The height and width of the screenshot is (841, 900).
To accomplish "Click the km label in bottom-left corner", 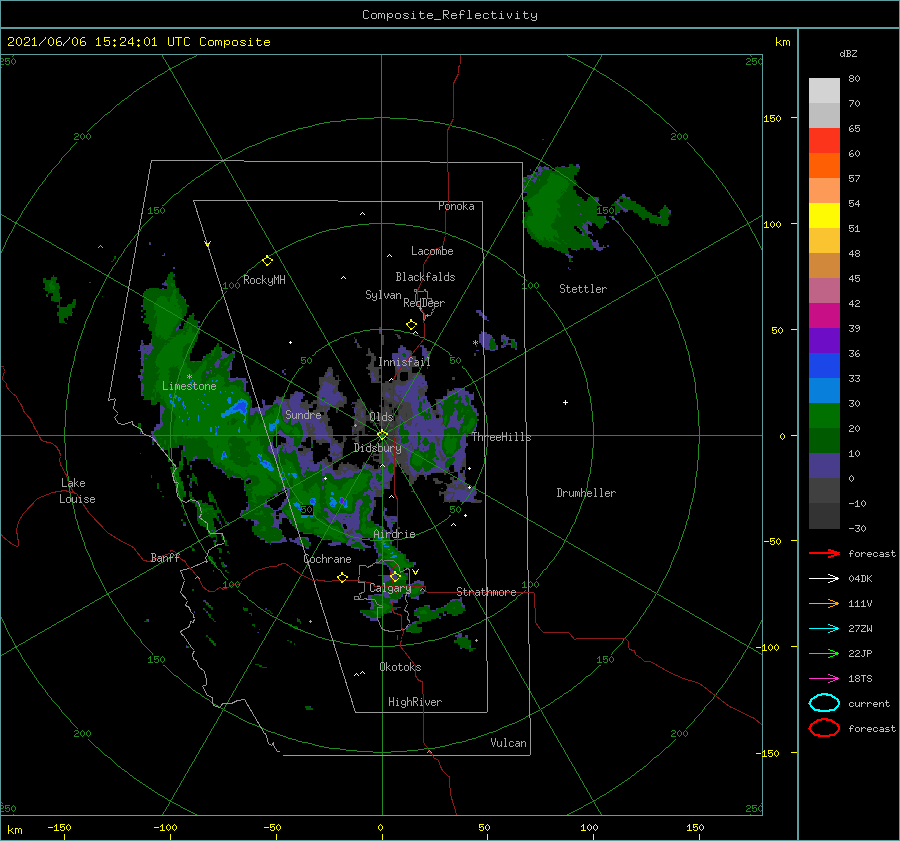I will pos(15,830).
